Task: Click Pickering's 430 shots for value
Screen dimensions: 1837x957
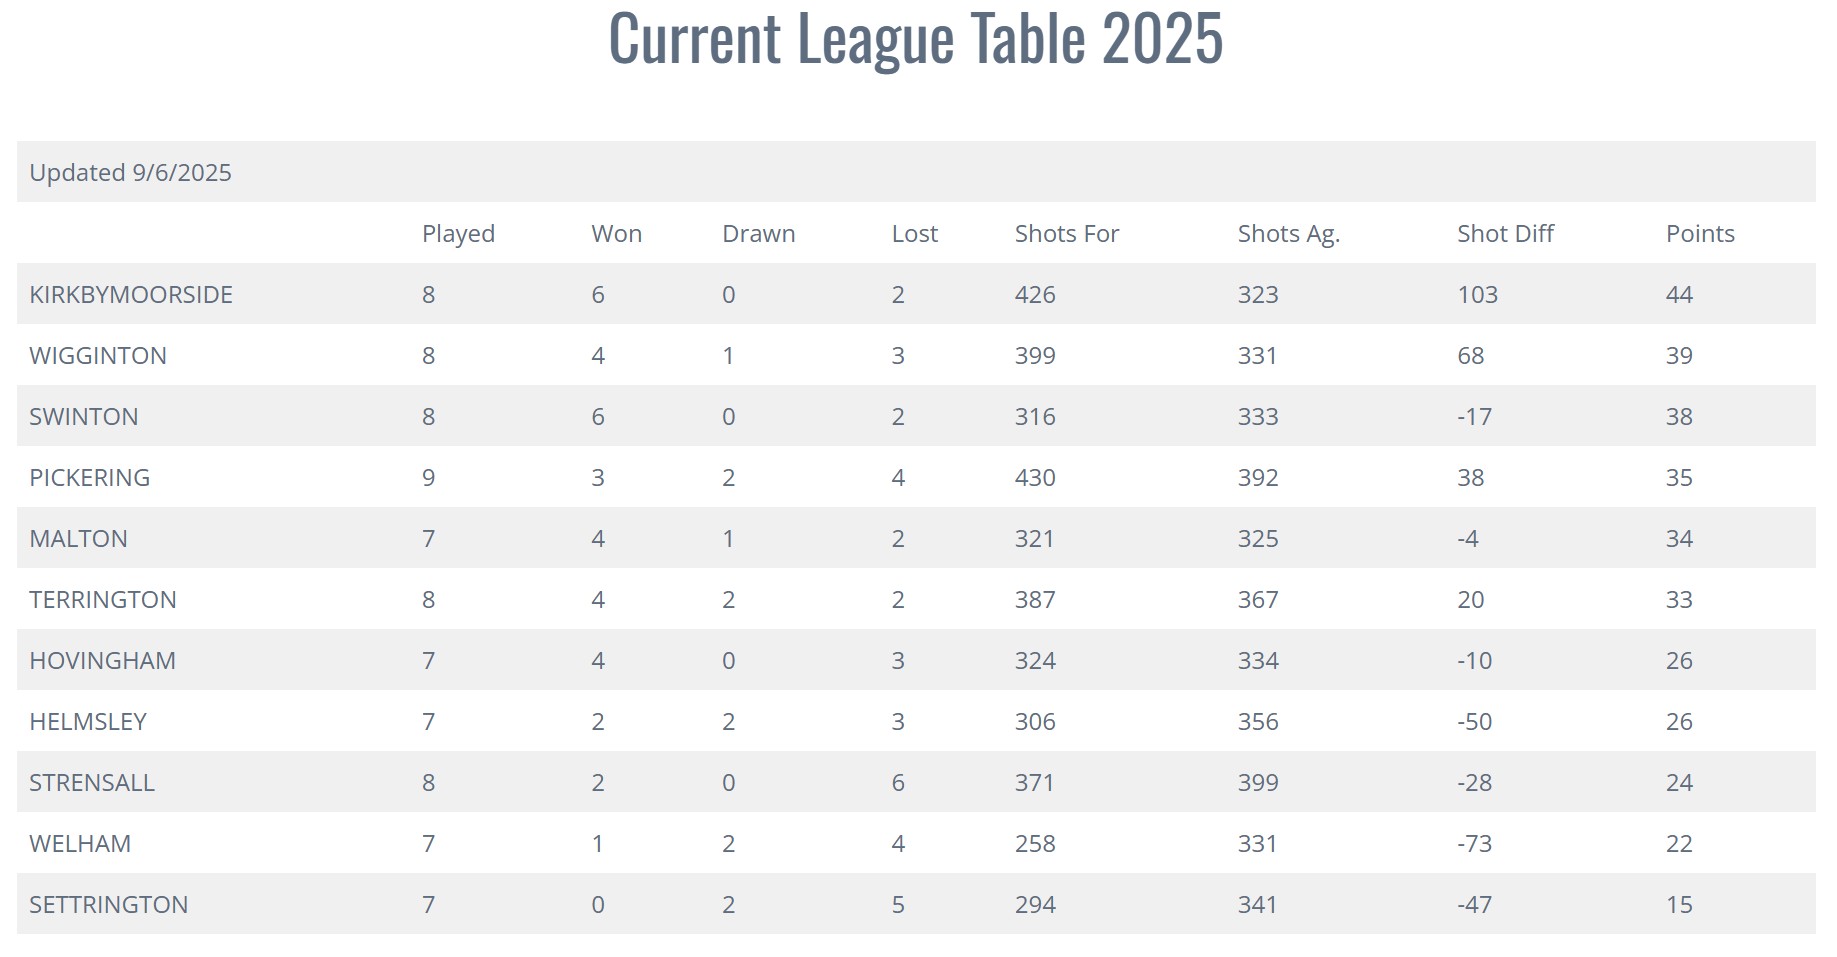Action: click(1035, 478)
